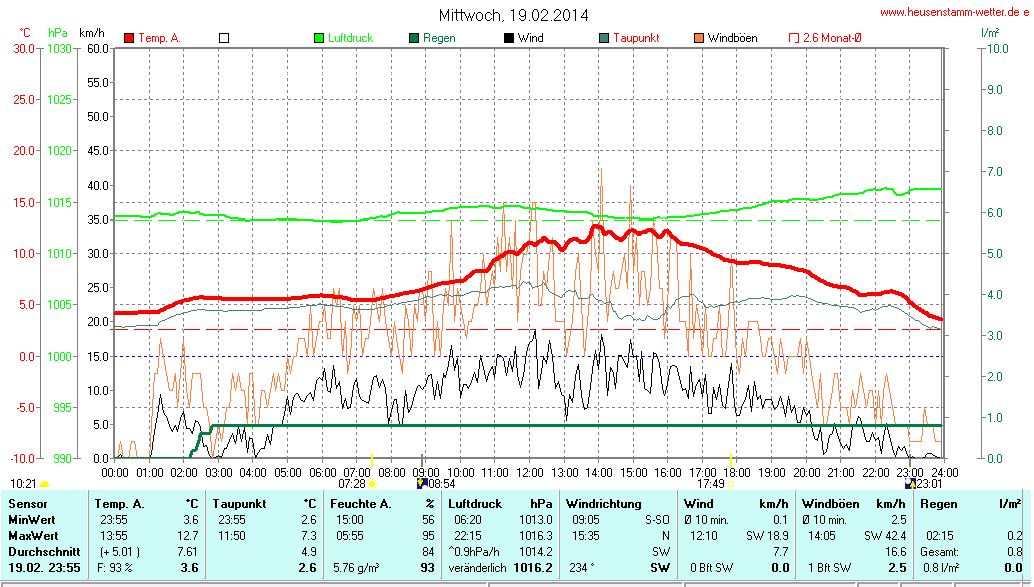Click the teal Taupunkt legend swatch

604,38
